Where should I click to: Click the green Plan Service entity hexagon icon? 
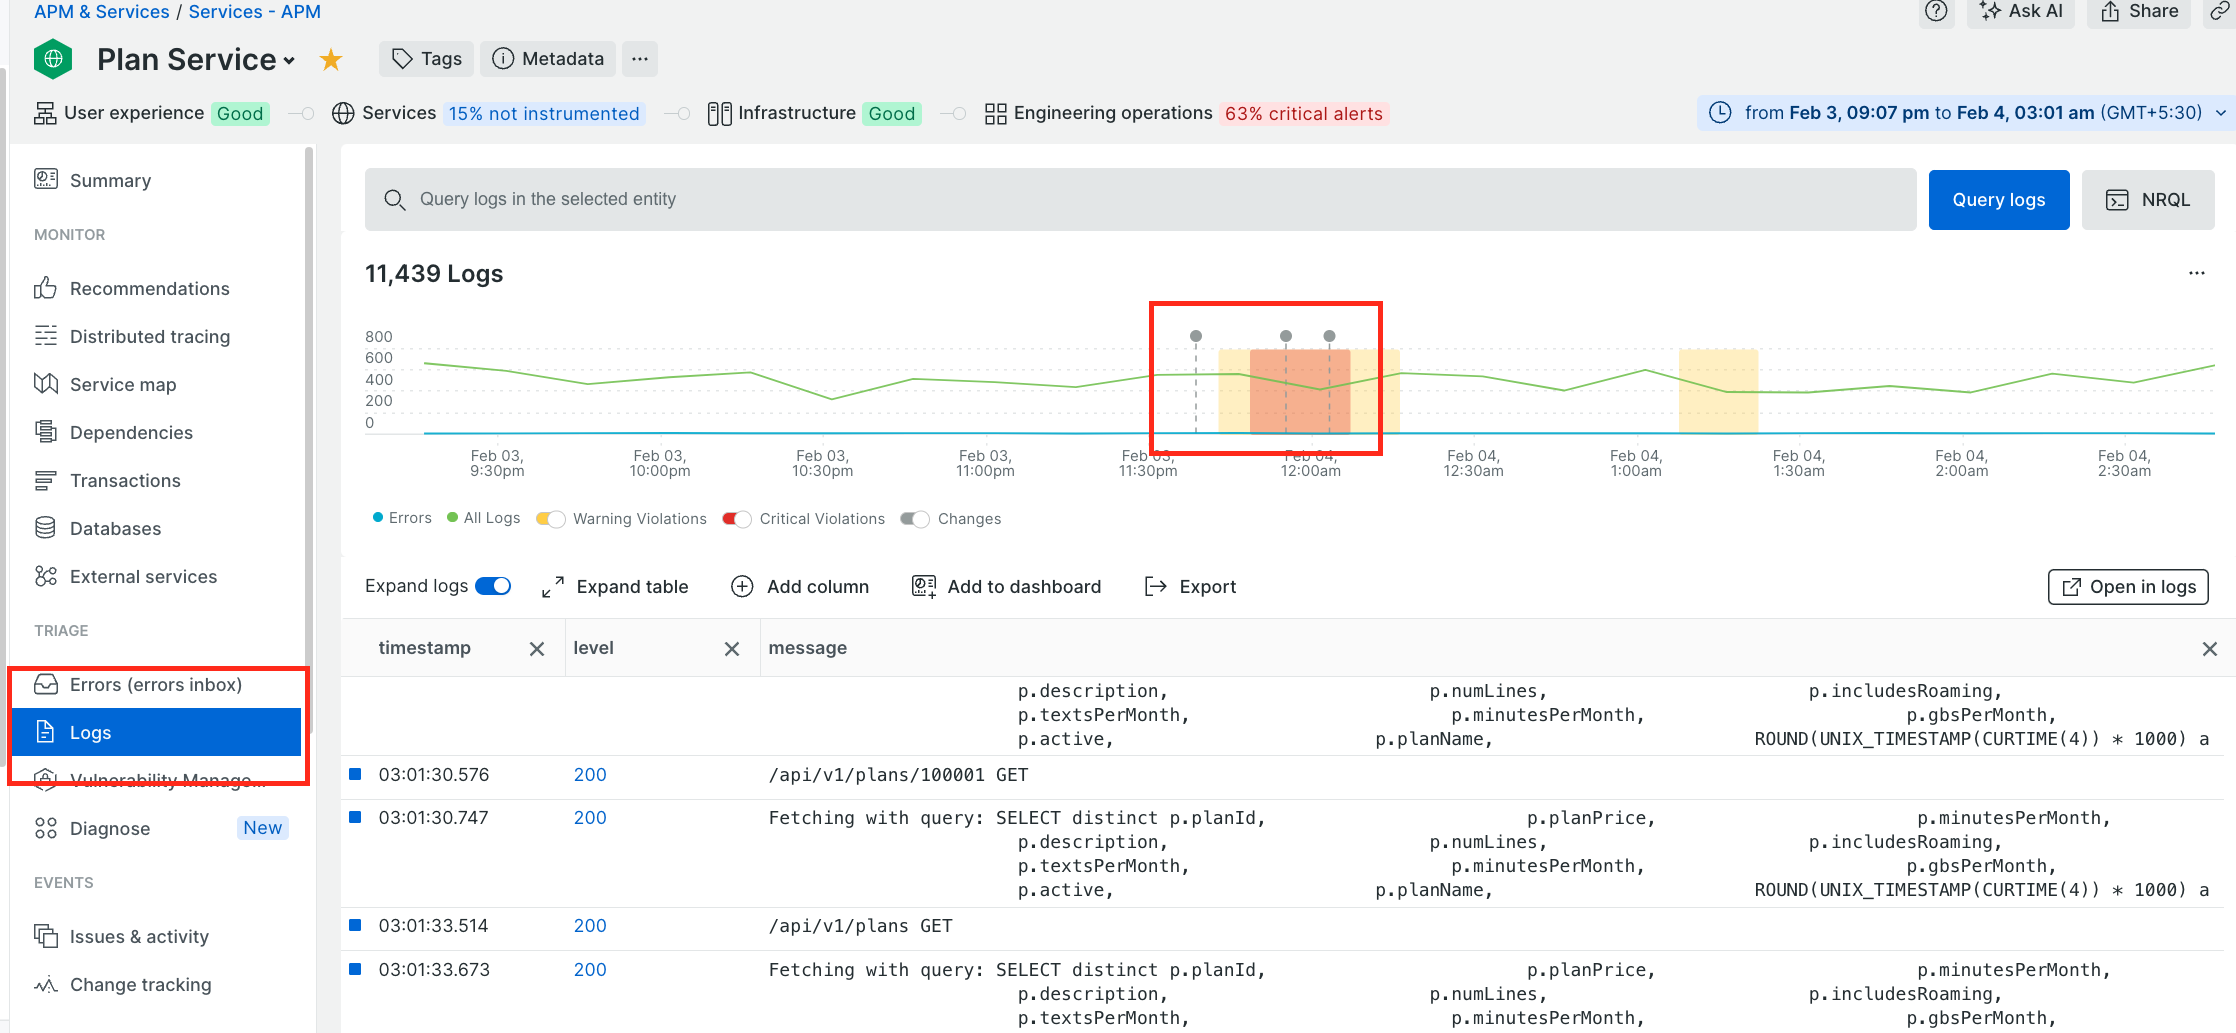pyautogui.click(x=53, y=59)
